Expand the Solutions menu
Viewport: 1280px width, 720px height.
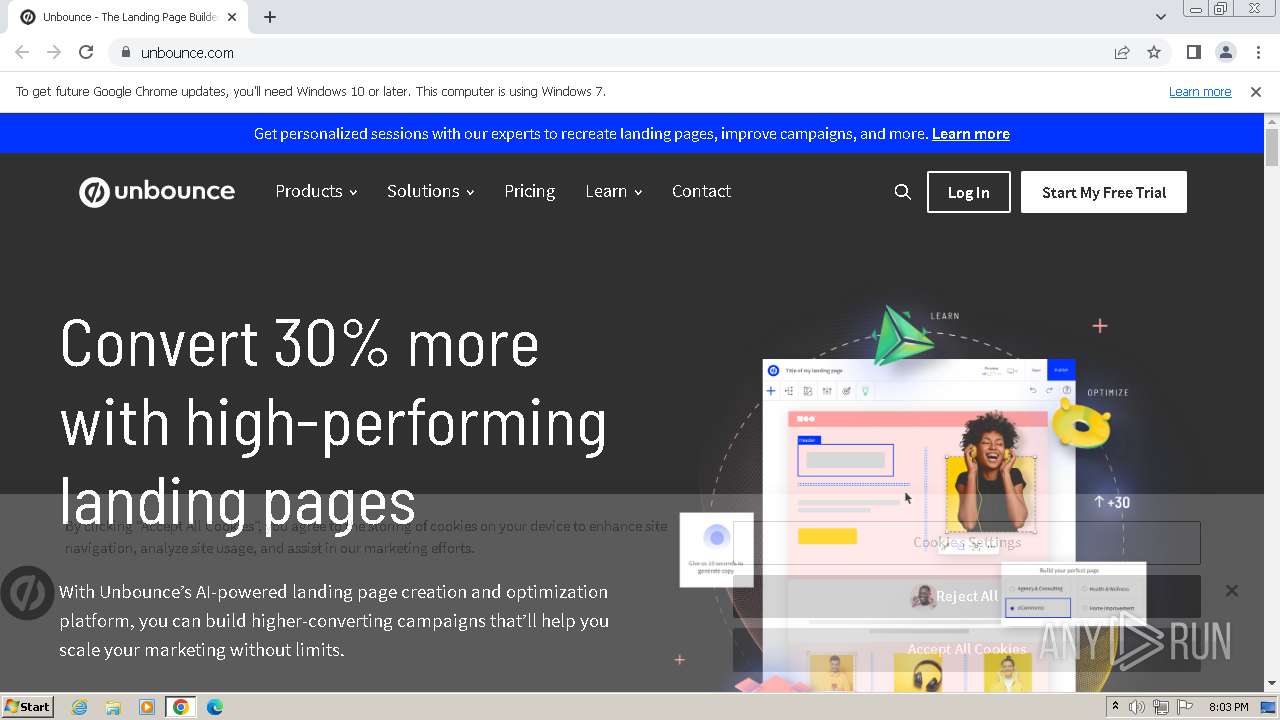430,191
